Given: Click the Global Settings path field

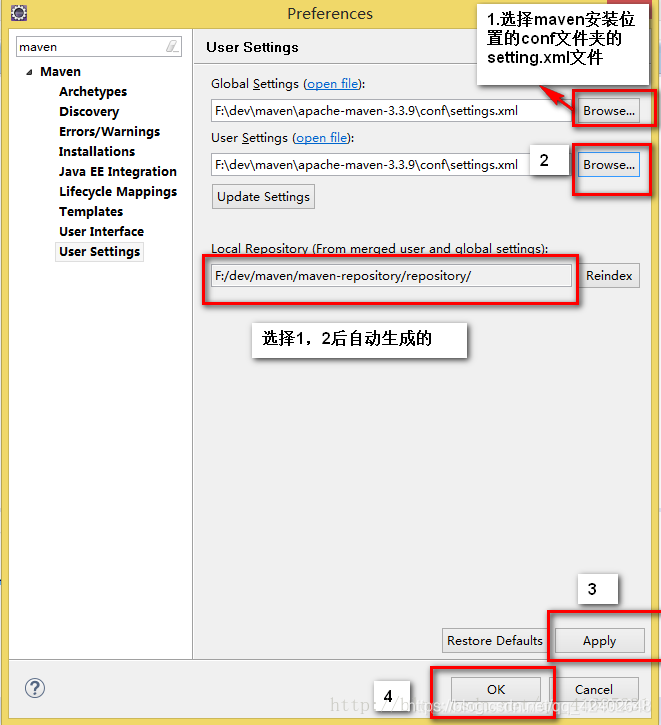Looking at the screenshot, I should click(391, 111).
